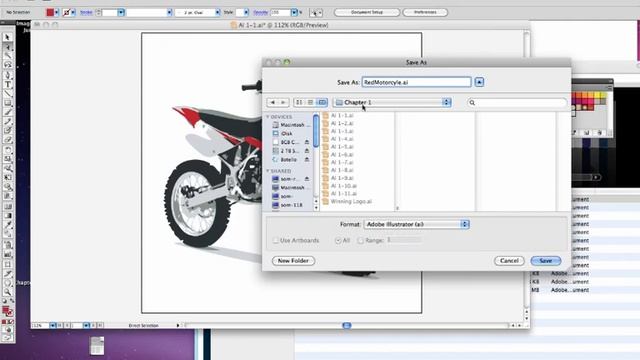Select the Lasso tool

pos(7,65)
